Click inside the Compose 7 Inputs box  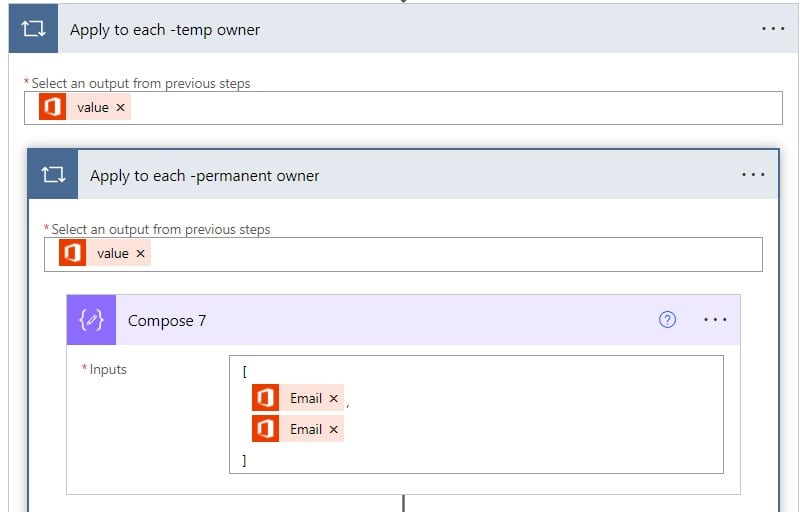tap(476, 414)
